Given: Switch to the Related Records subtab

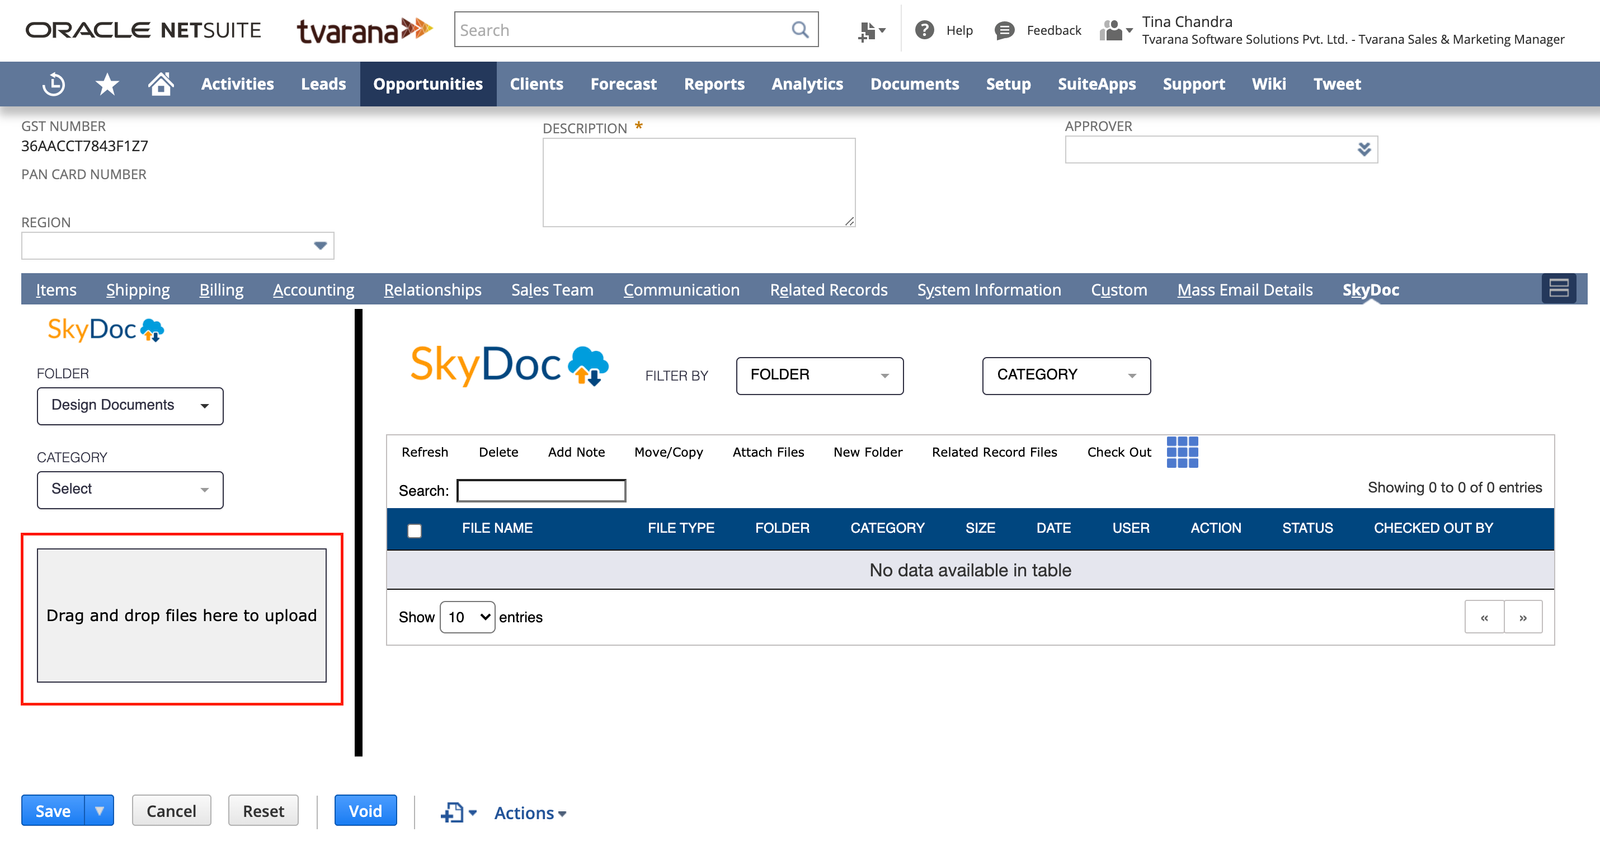Looking at the screenshot, I should [829, 290].
